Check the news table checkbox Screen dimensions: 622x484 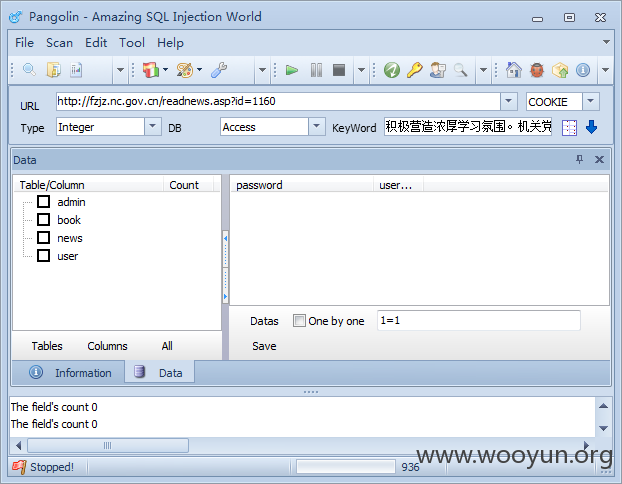coord(44,238)
